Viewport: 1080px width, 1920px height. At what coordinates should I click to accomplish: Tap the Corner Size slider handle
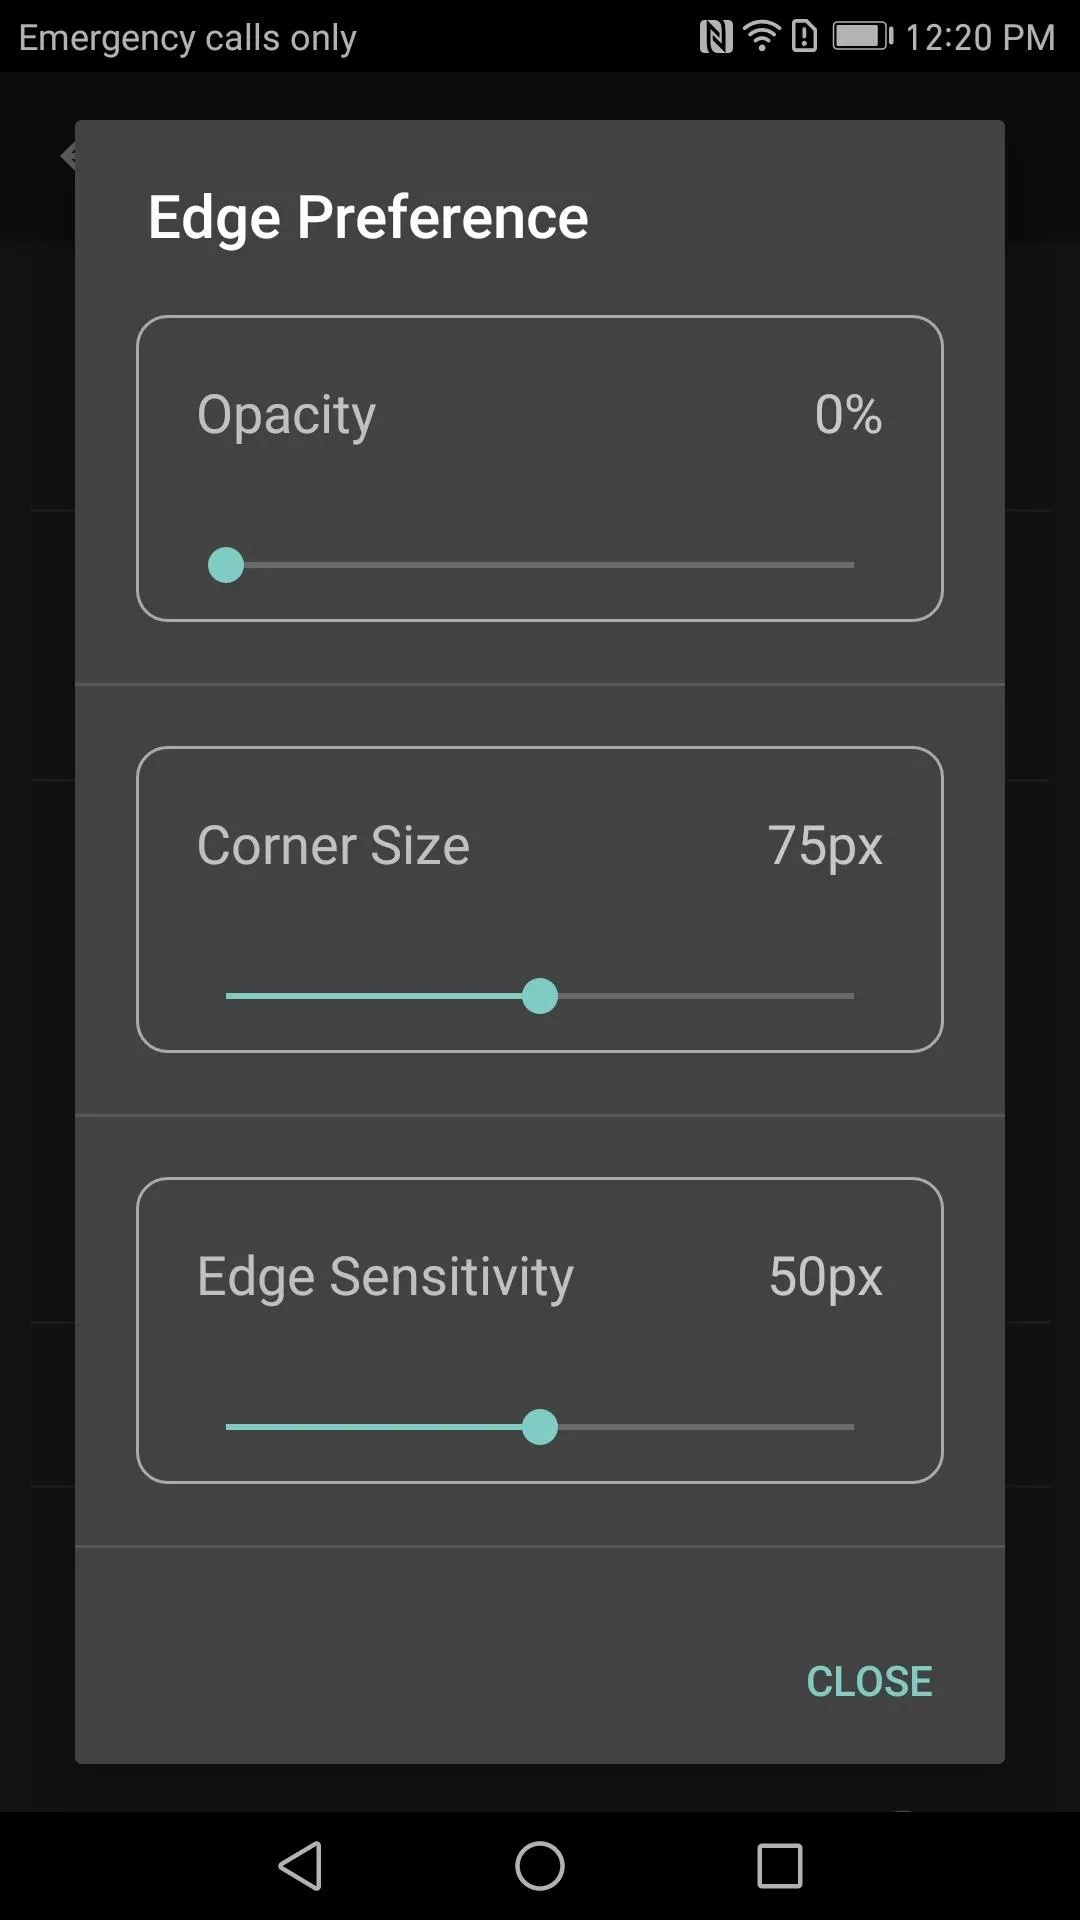540,996
